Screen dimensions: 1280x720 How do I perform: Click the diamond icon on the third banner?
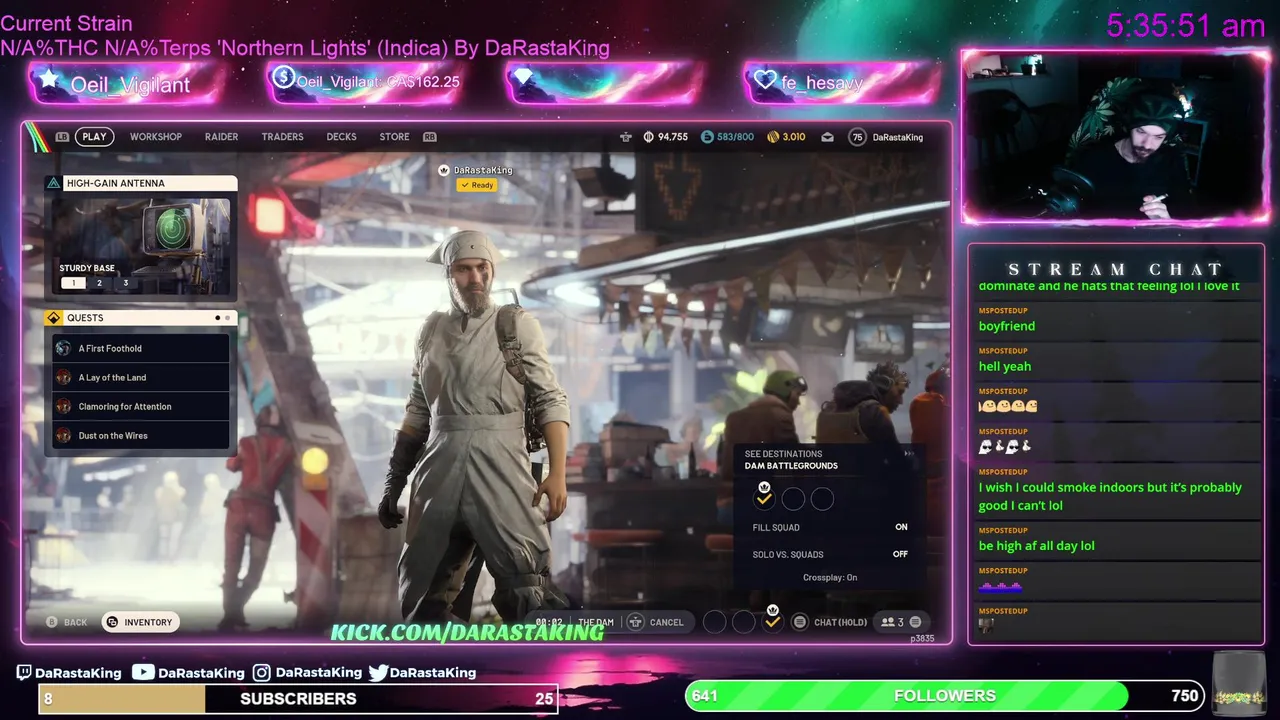524,77
